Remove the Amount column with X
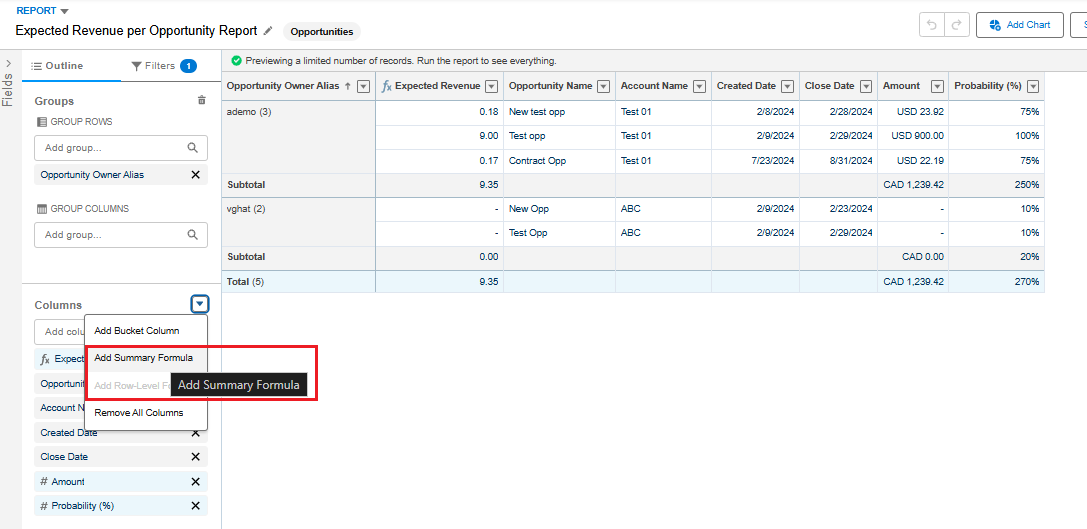 coord(195,482)
